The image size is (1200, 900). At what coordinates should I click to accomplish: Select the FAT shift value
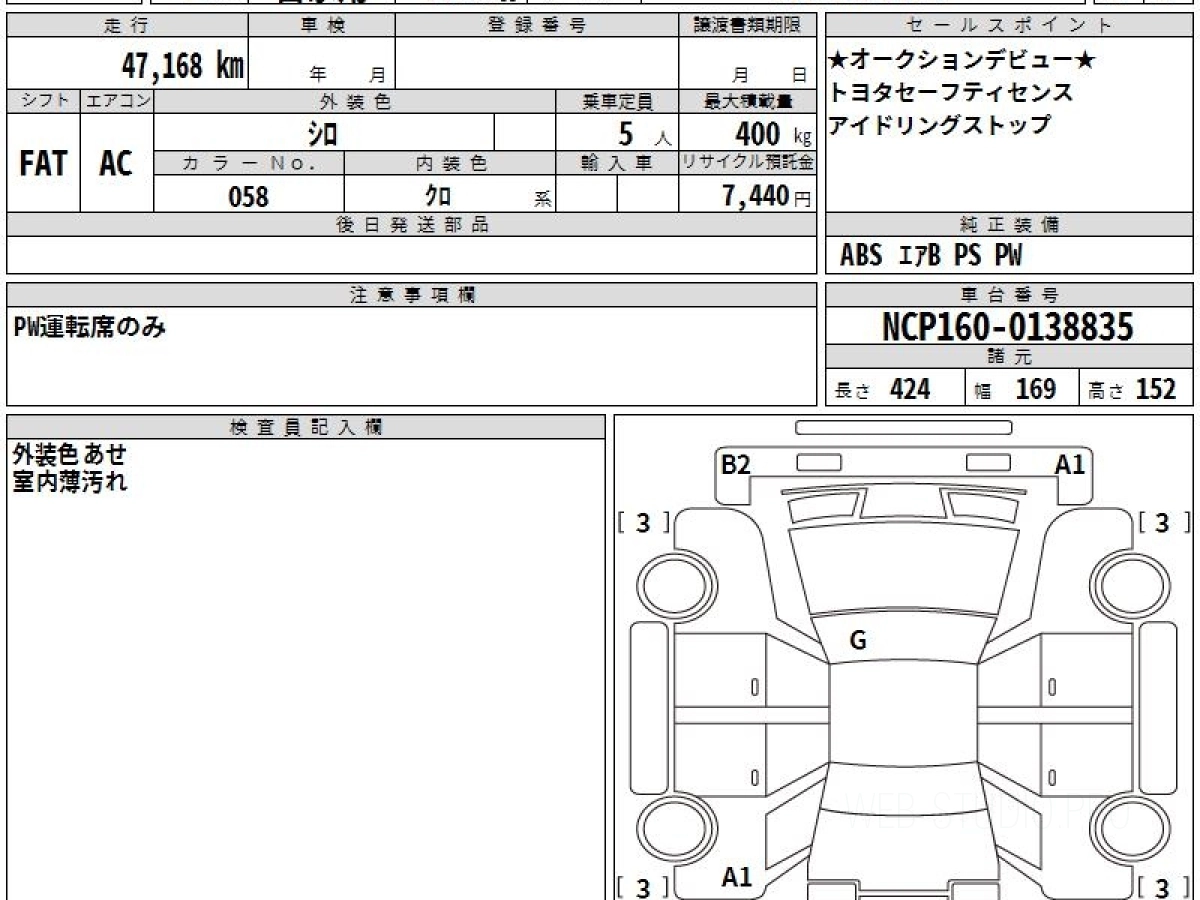click(x=43, y=163)
